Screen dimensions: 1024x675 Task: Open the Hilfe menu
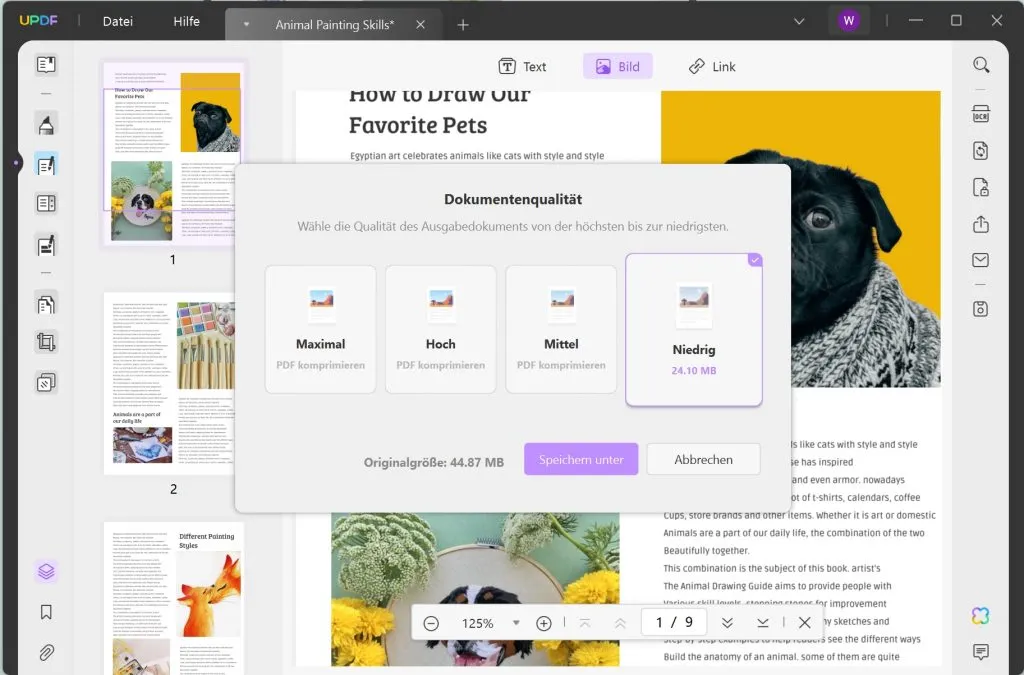[186, 21]
